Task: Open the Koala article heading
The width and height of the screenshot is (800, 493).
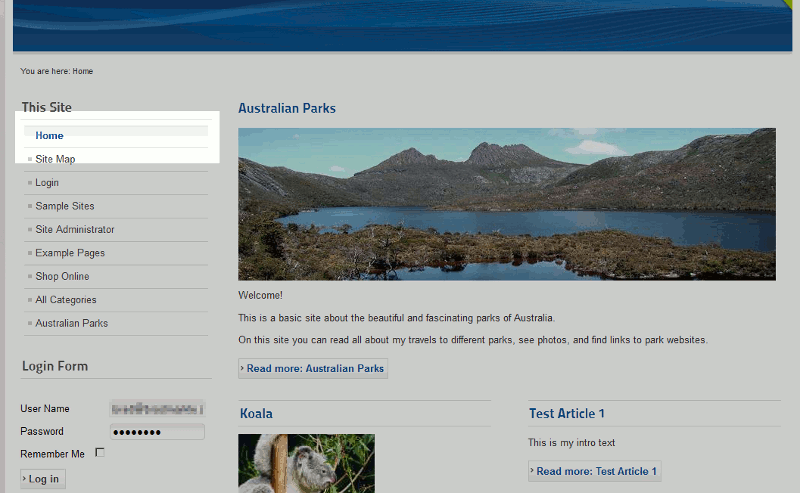Action: click(x=256, y=413)
